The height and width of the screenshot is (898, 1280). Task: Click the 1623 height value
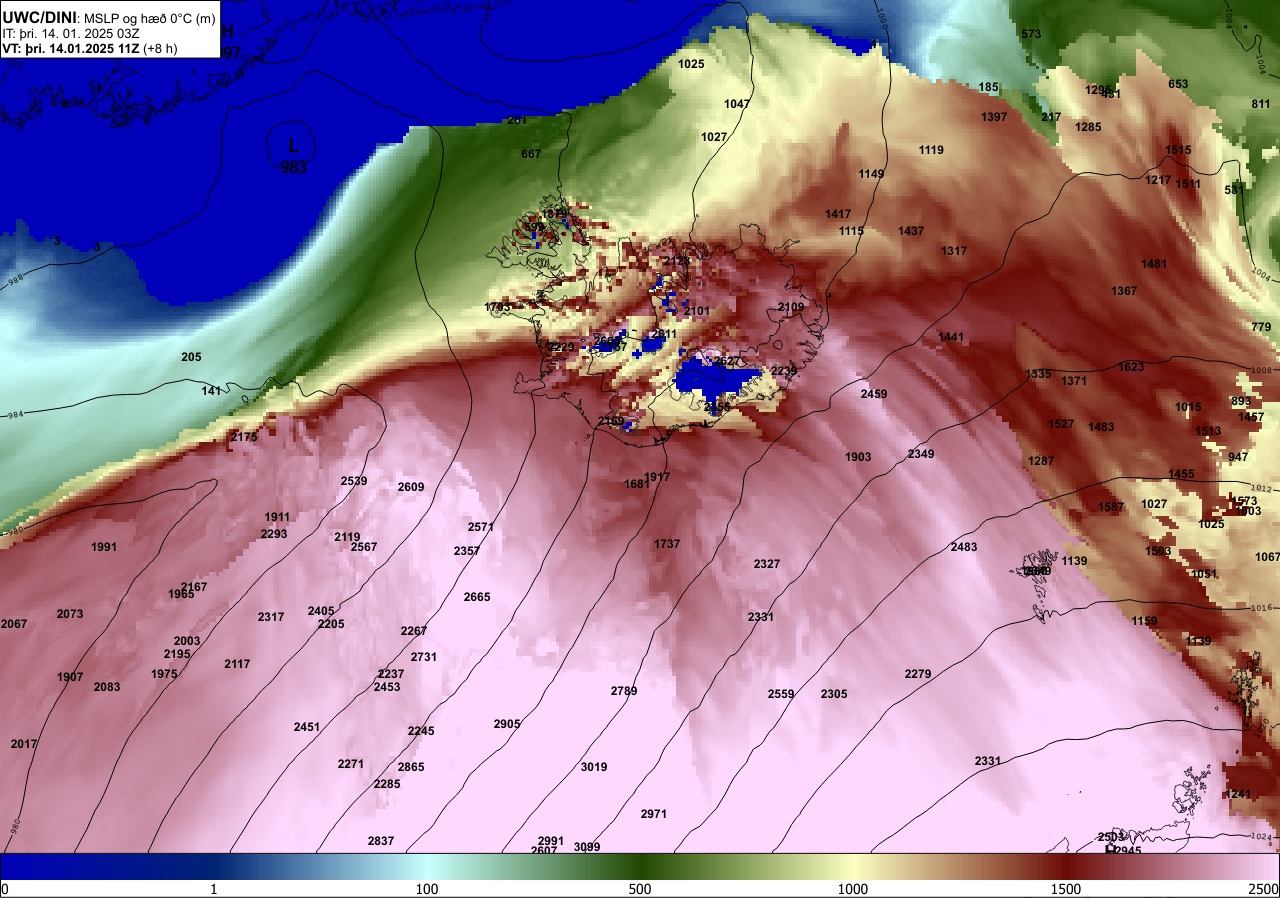pyautogui.click(x=1131, y=367)
